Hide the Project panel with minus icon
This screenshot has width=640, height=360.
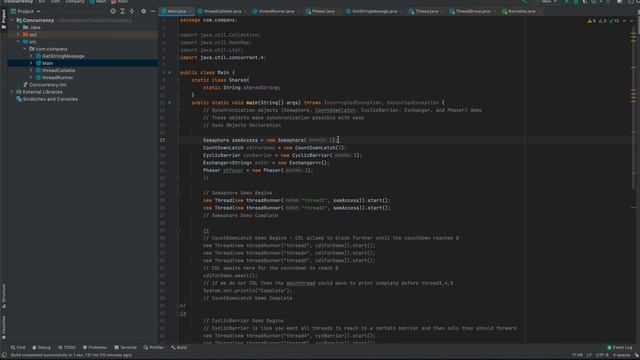[153, 11]
